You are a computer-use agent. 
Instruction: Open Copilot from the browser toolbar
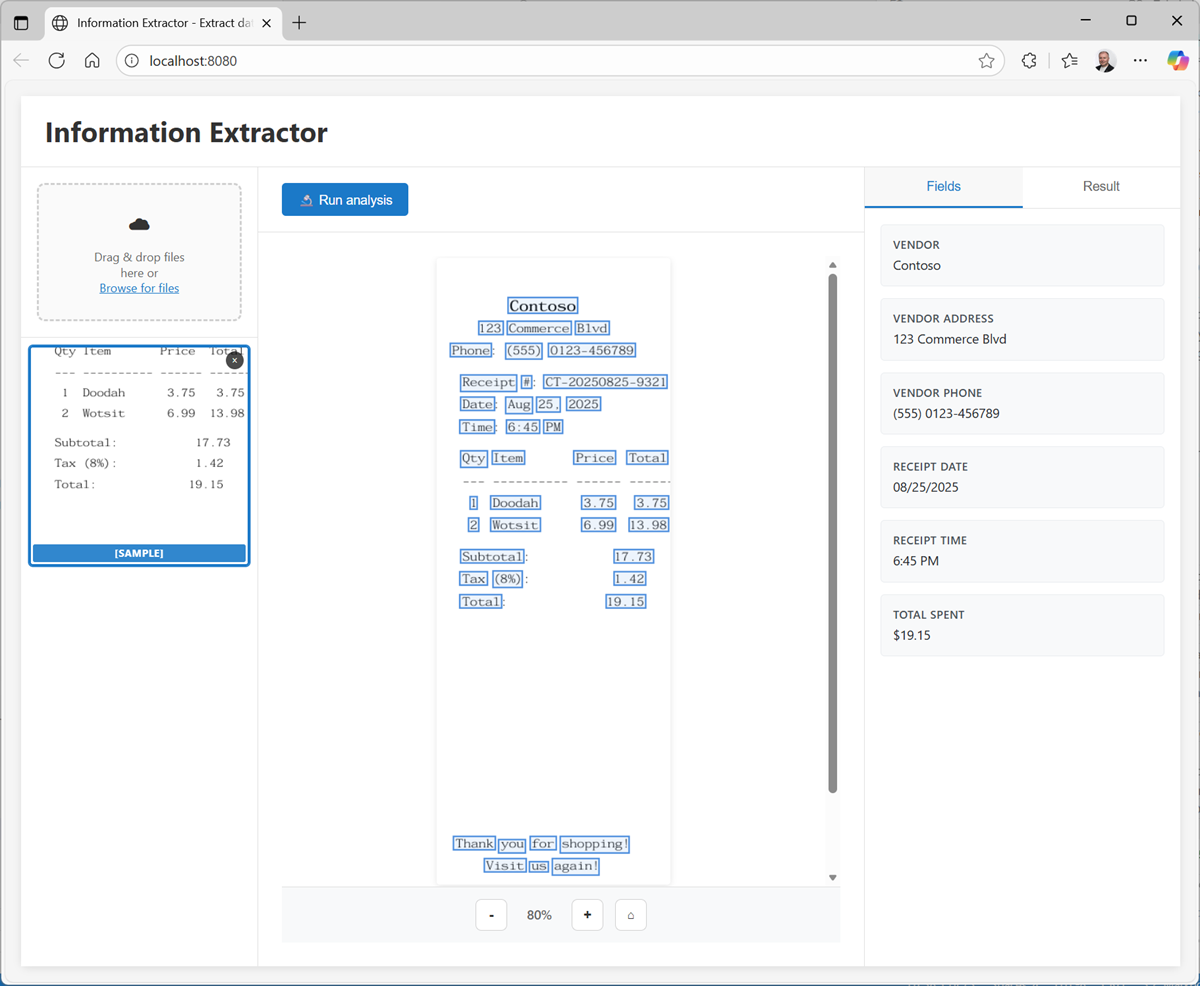1177,60
